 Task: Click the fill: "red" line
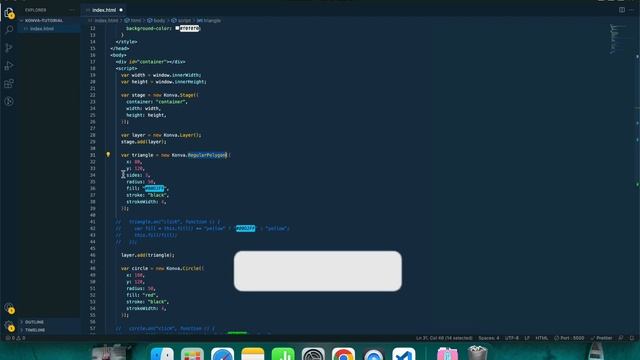click(x=142, y=295)
